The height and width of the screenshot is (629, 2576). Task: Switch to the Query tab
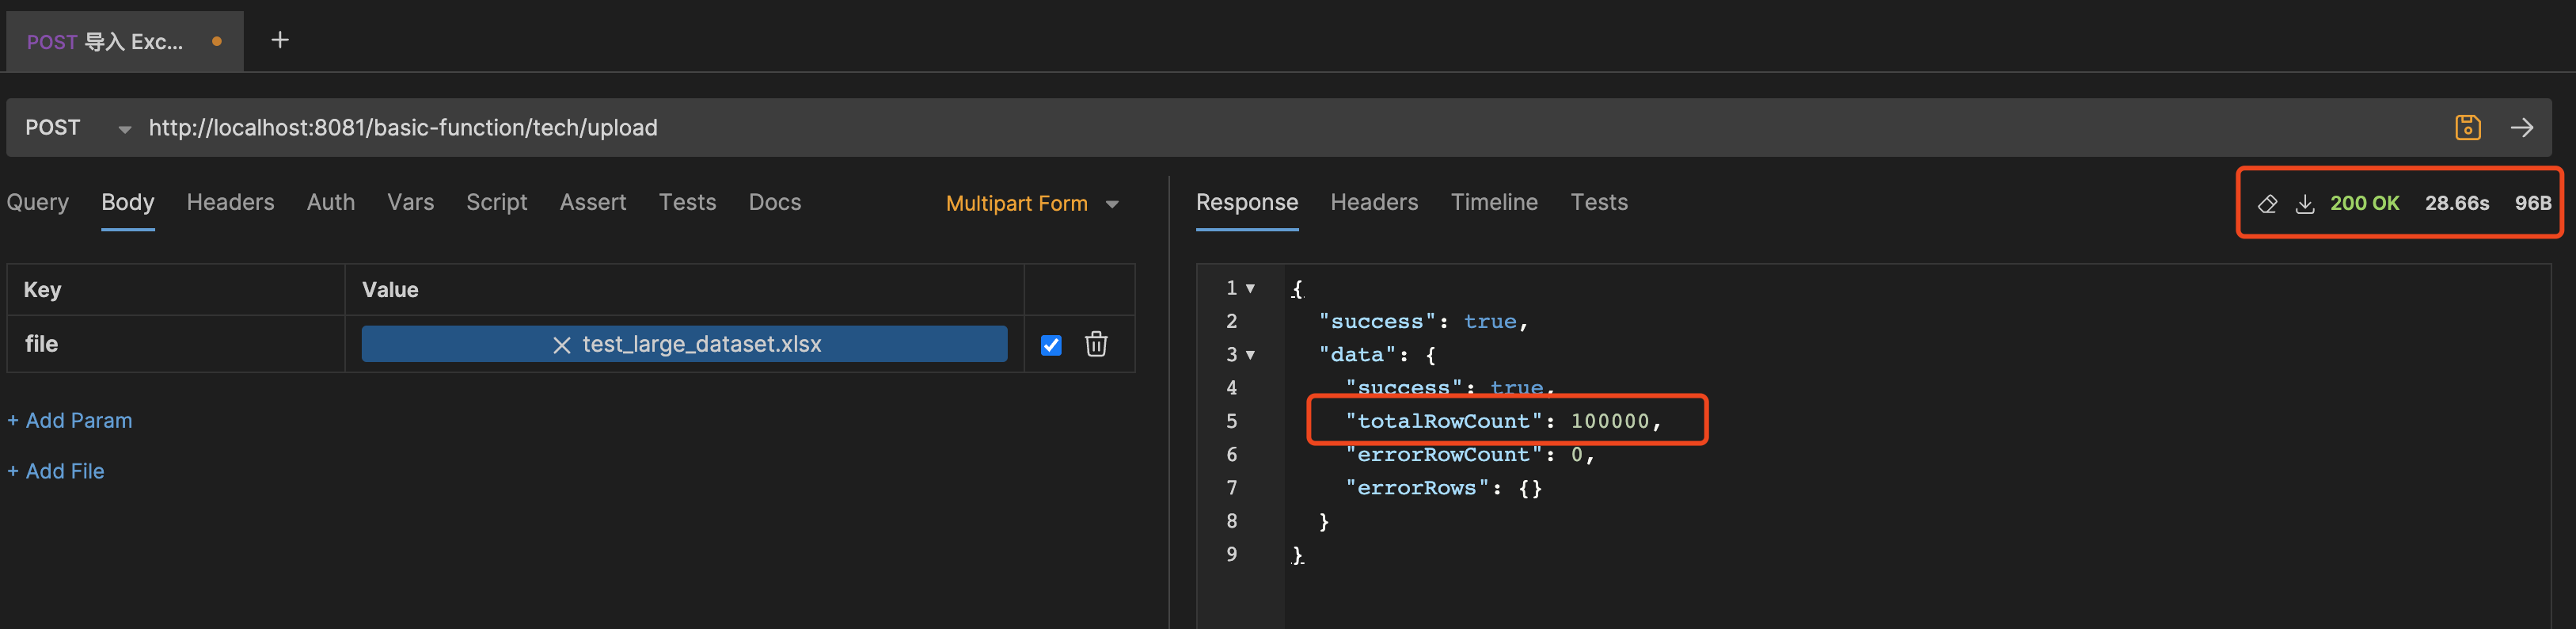[x=38, y=202]
